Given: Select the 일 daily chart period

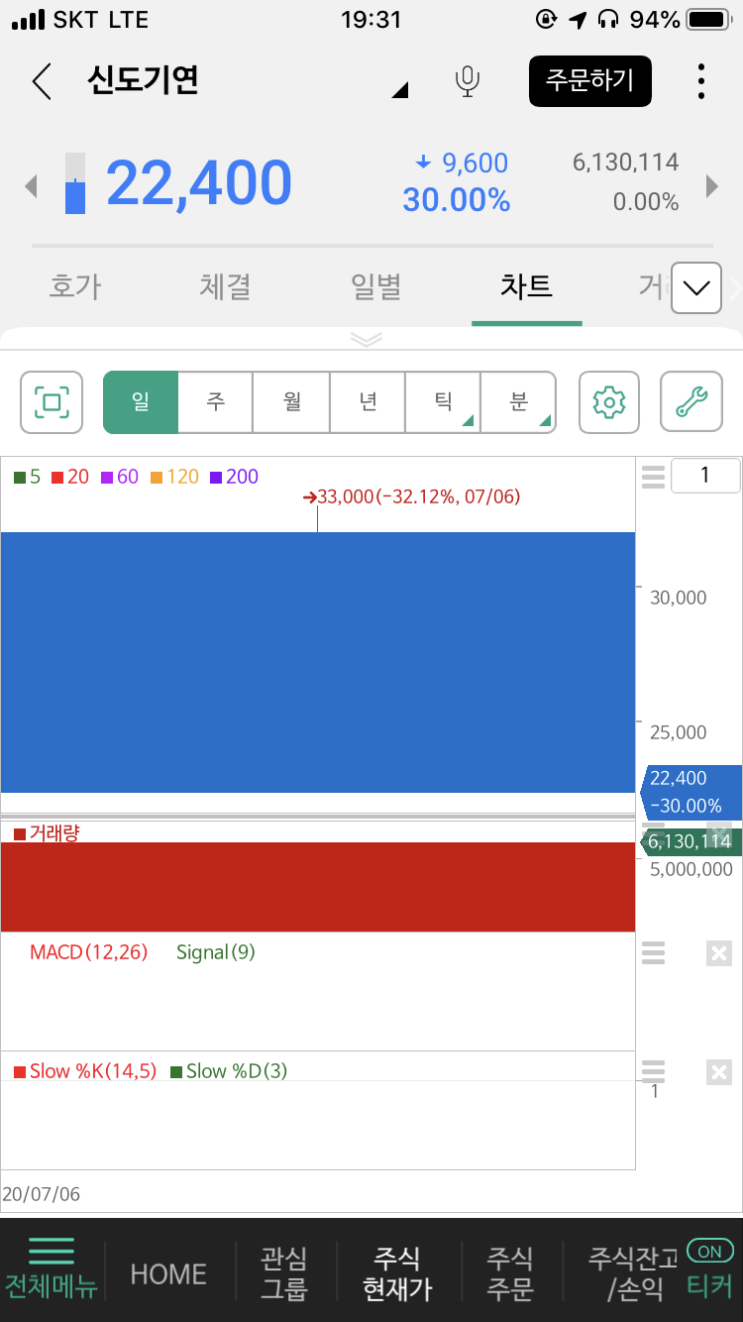Looking at the screenshot, I should click(x=141, y=402).
